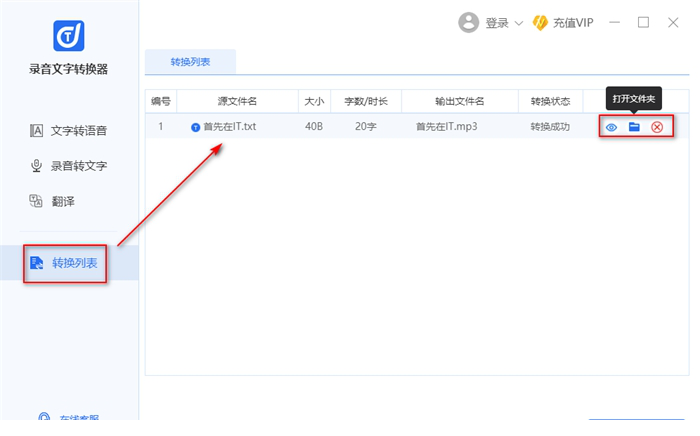Click the output file name 首先在IT.mp3
700x436 pixels.
(446, 127)
